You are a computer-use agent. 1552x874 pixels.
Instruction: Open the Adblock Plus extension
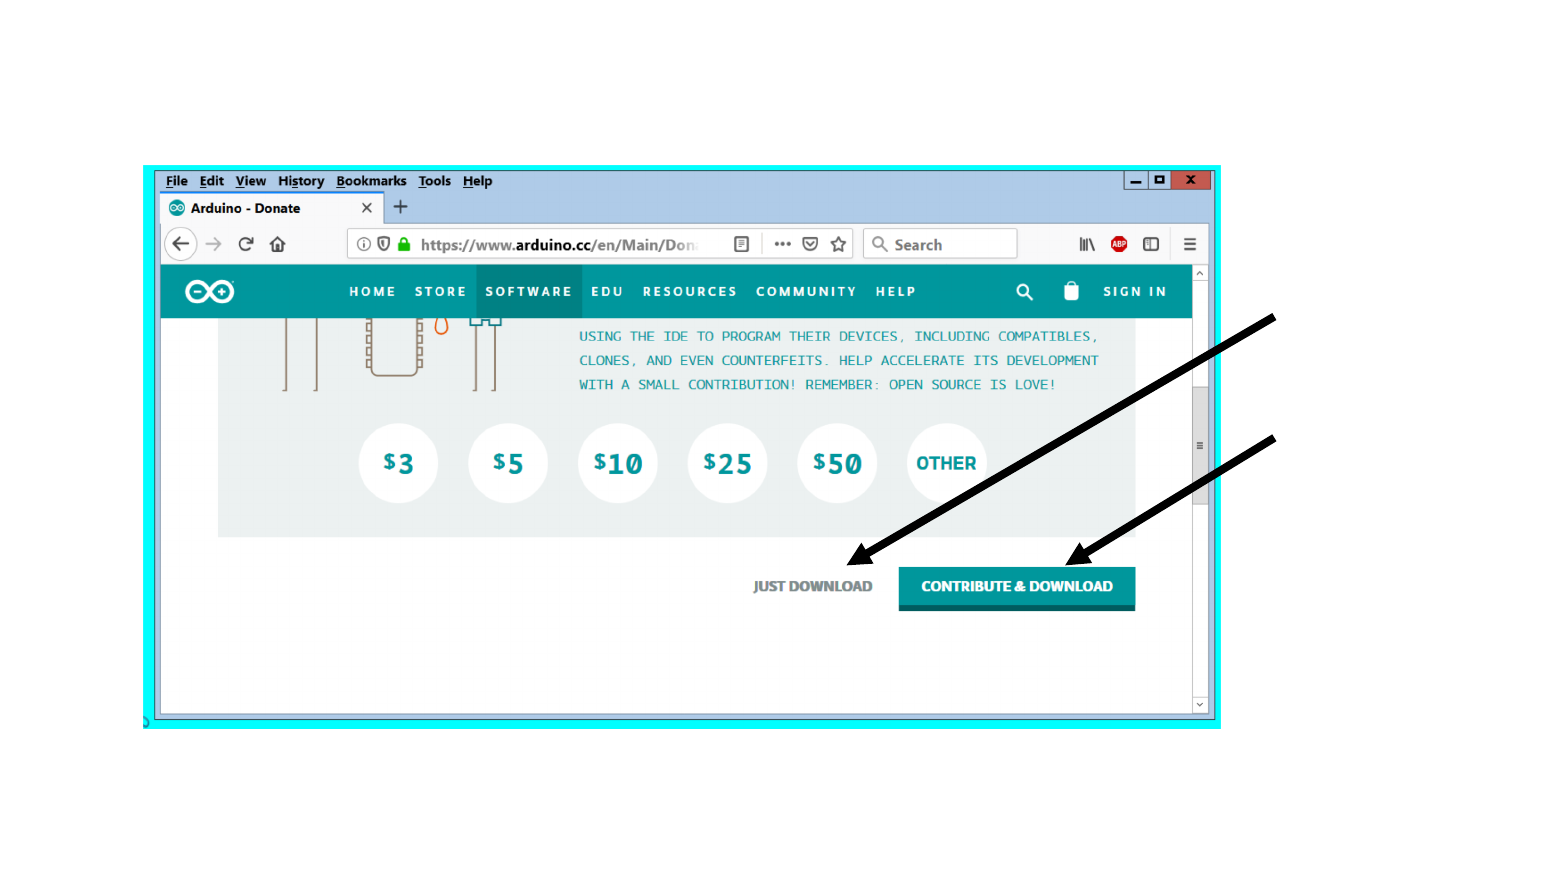[1119, 244]
